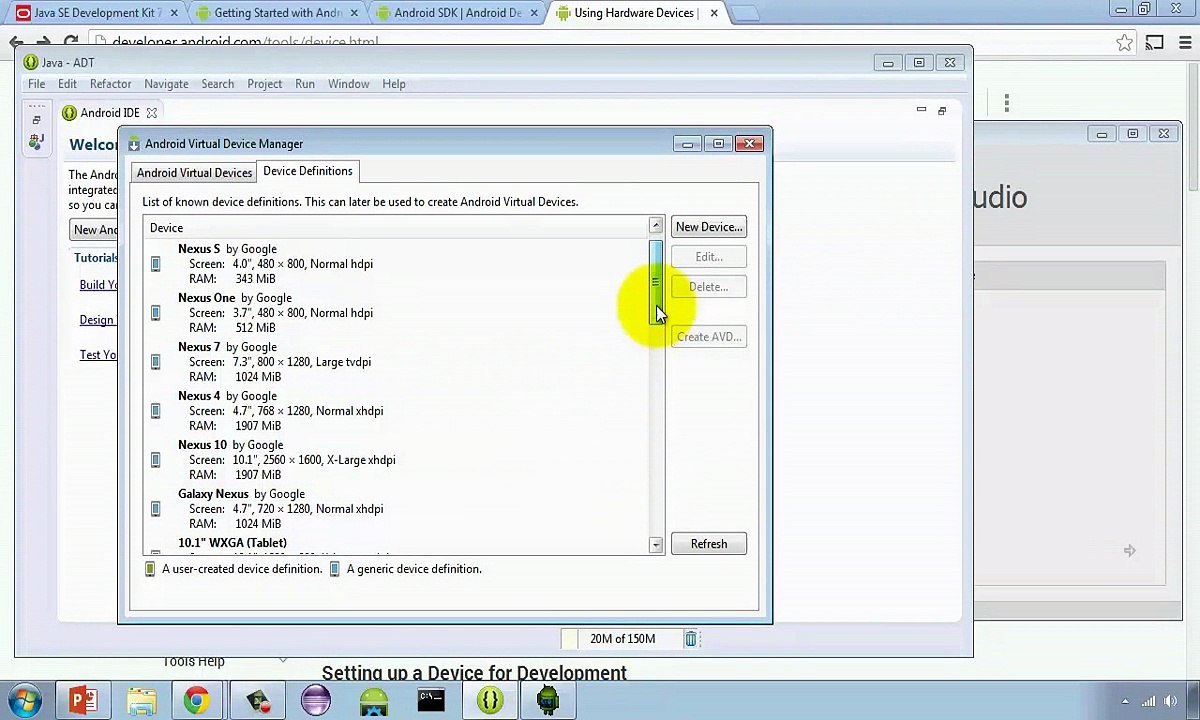Viewport: 1200px width, 720px height.
Task: Open the Project menu
Action: 265,84
